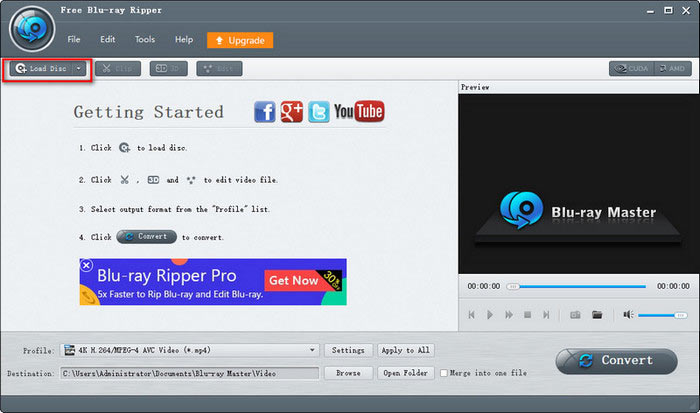This screenshot has height=413, width=700.
Task: Open the YouTube logo link
Action: [x=359, y=112]
